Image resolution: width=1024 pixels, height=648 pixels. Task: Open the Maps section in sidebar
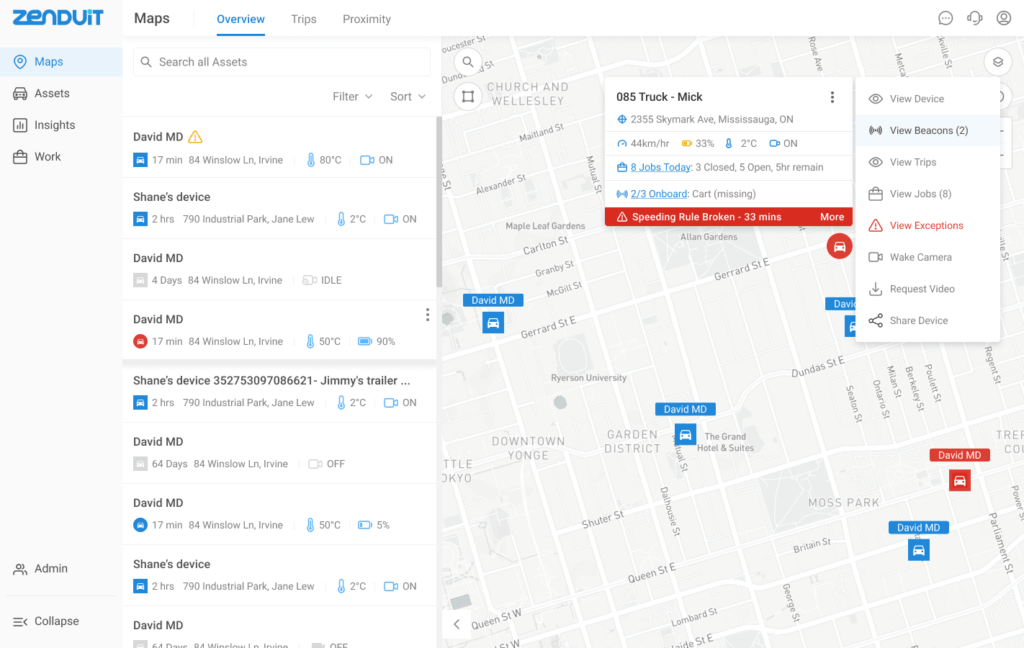(x=61, y=61)
